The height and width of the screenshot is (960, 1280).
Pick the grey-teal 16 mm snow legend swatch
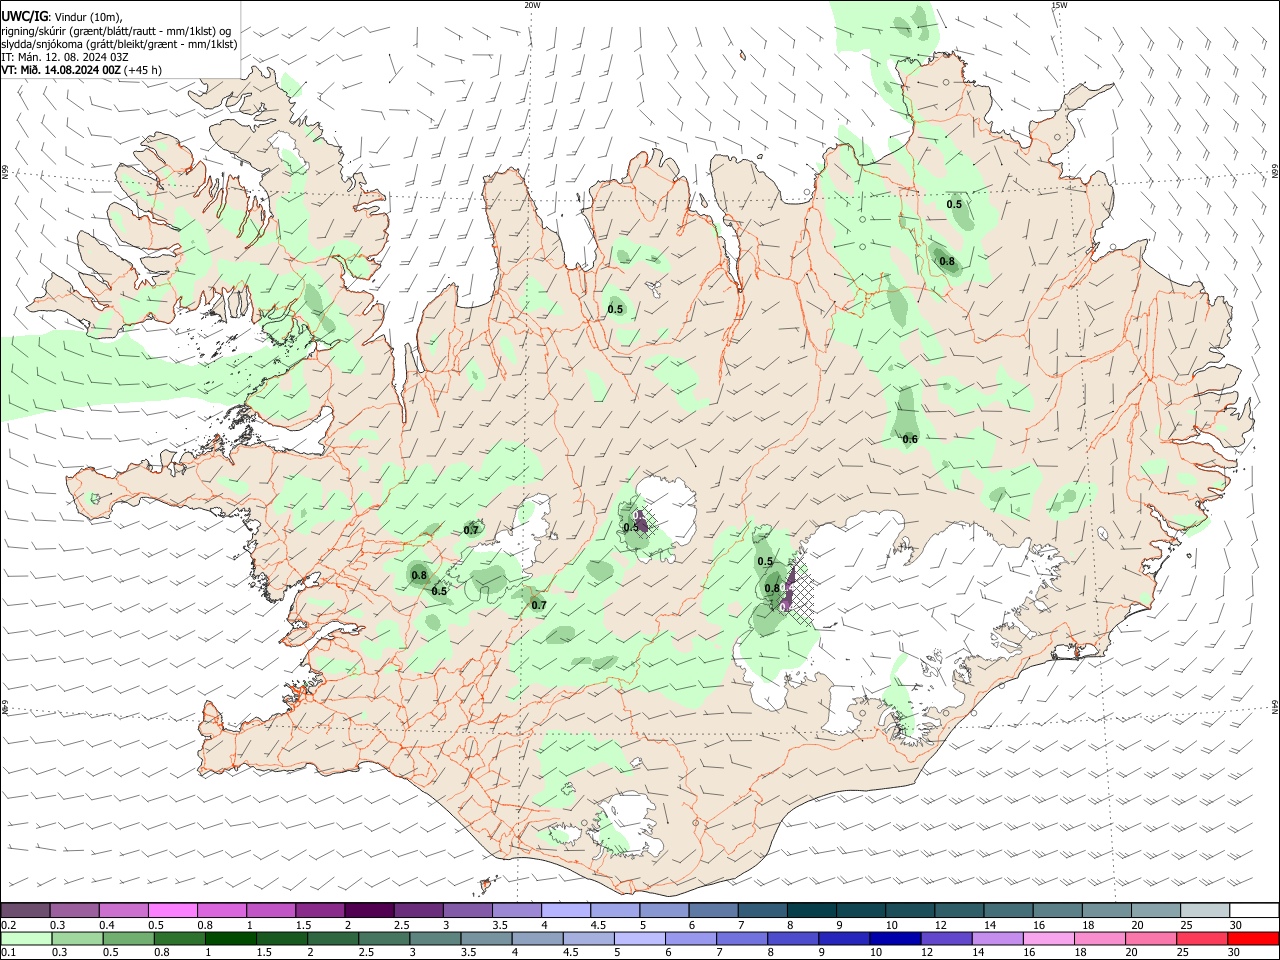(x=1055, y=910)
